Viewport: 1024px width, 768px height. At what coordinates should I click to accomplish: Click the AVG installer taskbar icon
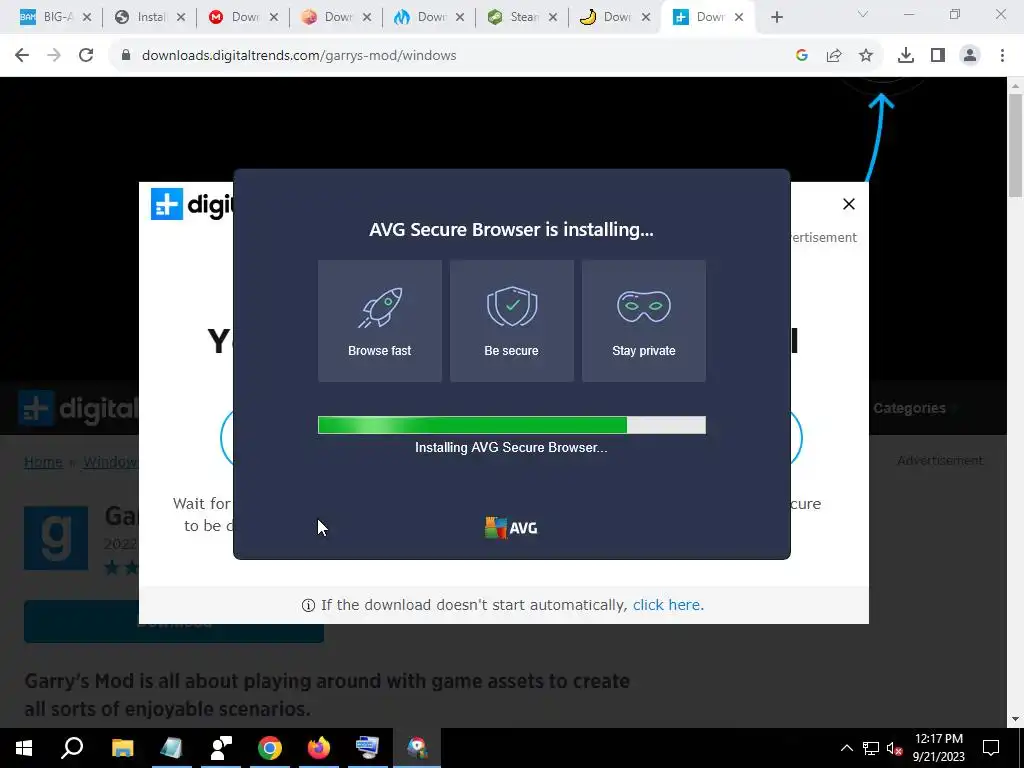click(x=417, y=748)
